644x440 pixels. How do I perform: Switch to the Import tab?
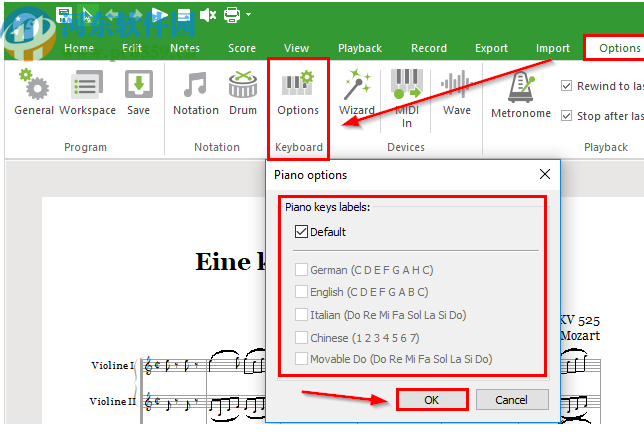[552, 48]
